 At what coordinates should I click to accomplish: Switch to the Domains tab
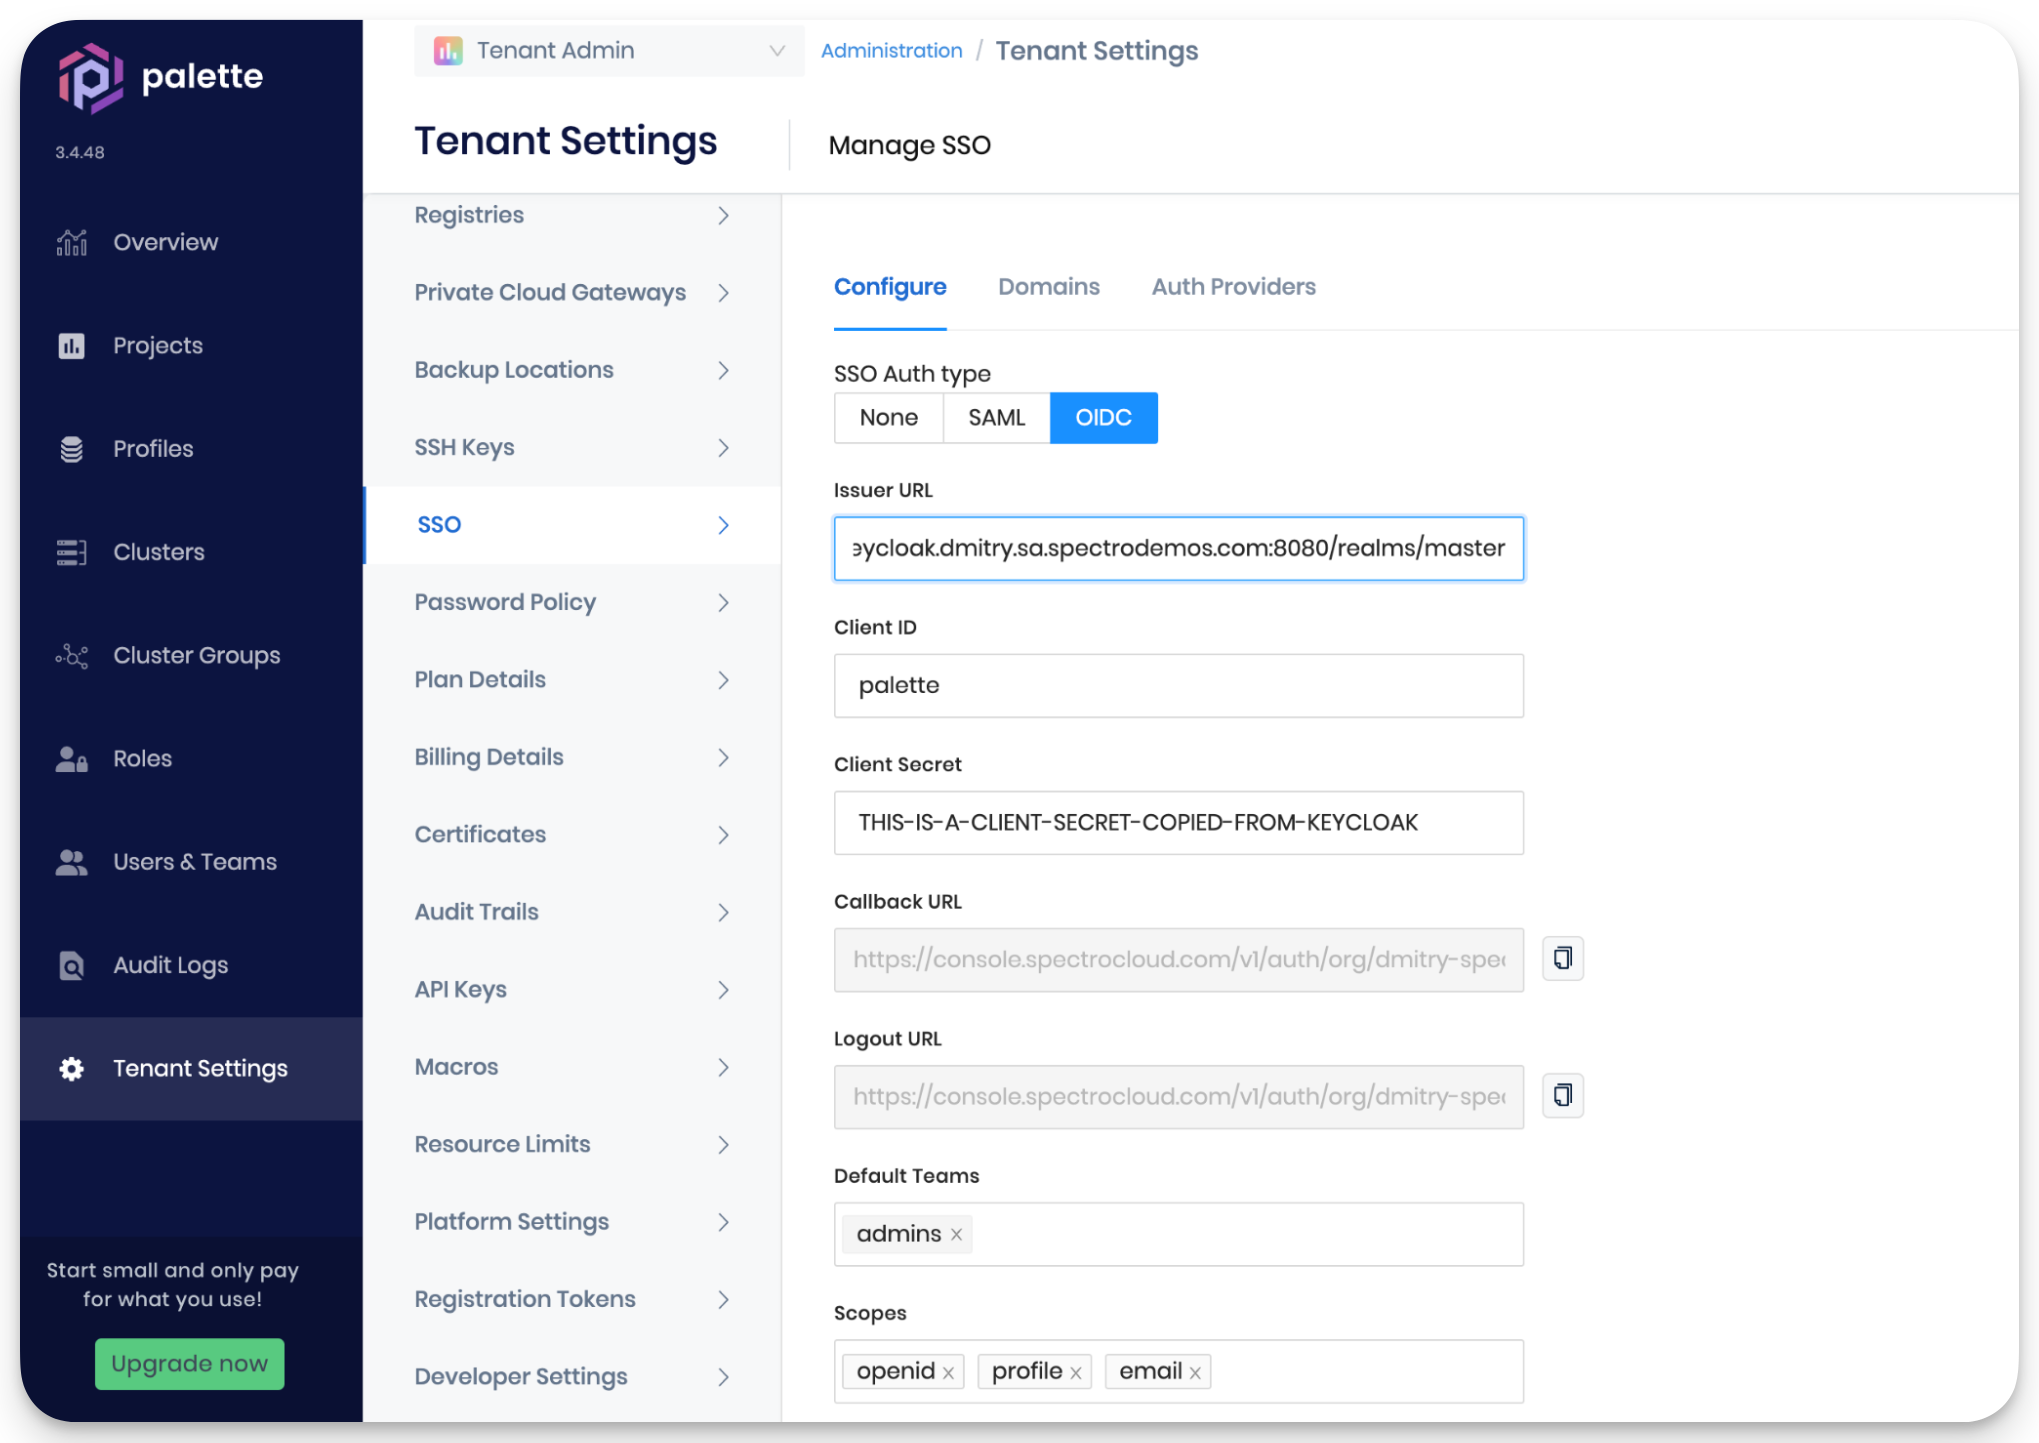[1049, 287]
